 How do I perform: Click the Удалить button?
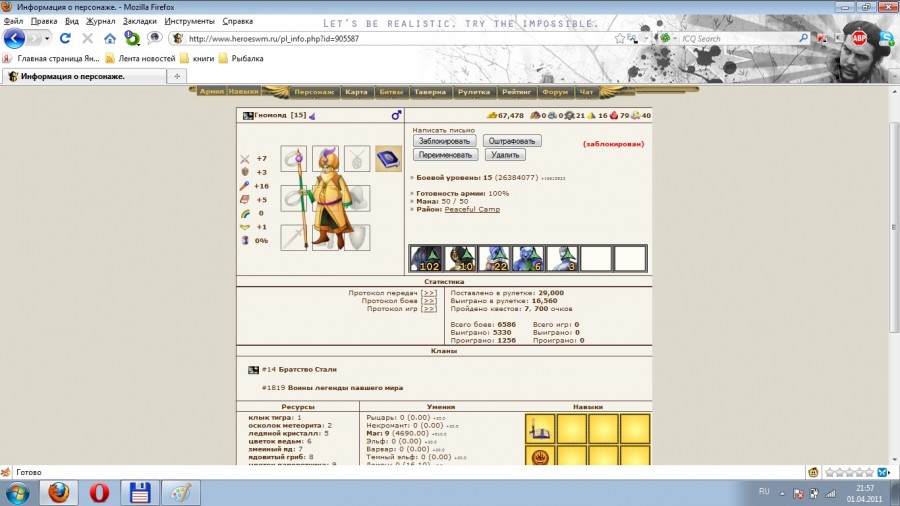coord(505,155)
